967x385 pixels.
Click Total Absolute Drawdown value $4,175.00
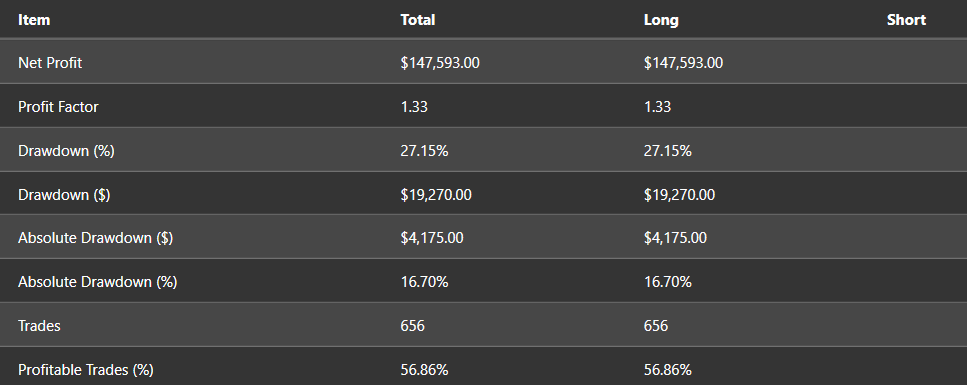tap(432, 238)
